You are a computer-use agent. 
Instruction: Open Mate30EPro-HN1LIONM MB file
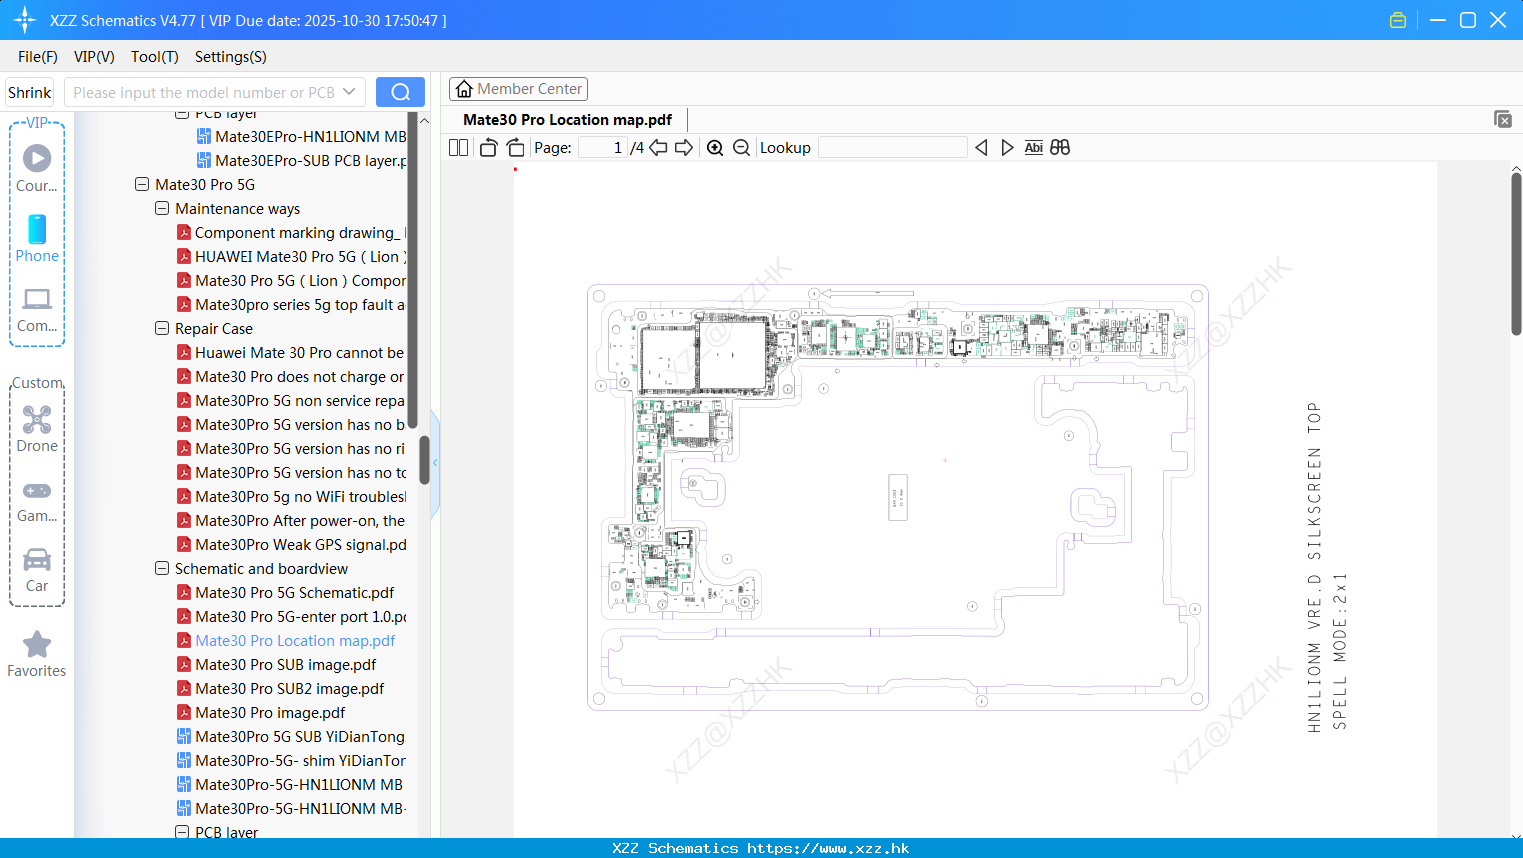(302, 136)
